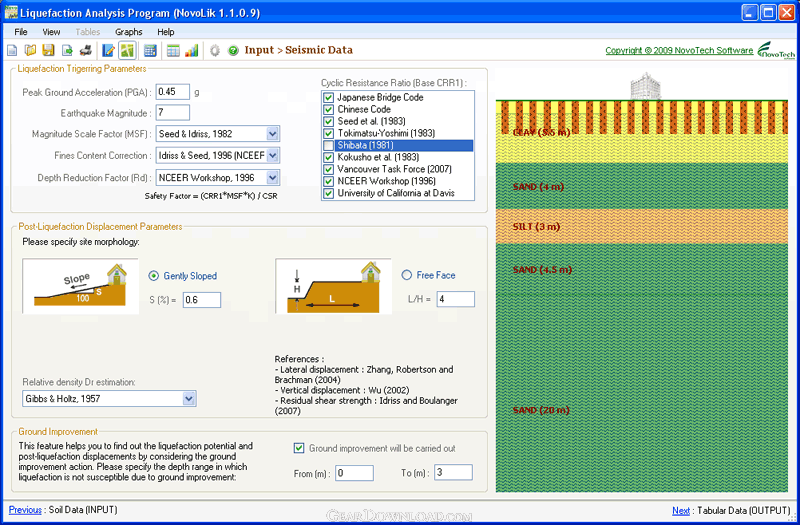The image size is (800, 525).
Task: Click the export page icon with green arrow
Action: click(x=67, y=50)
